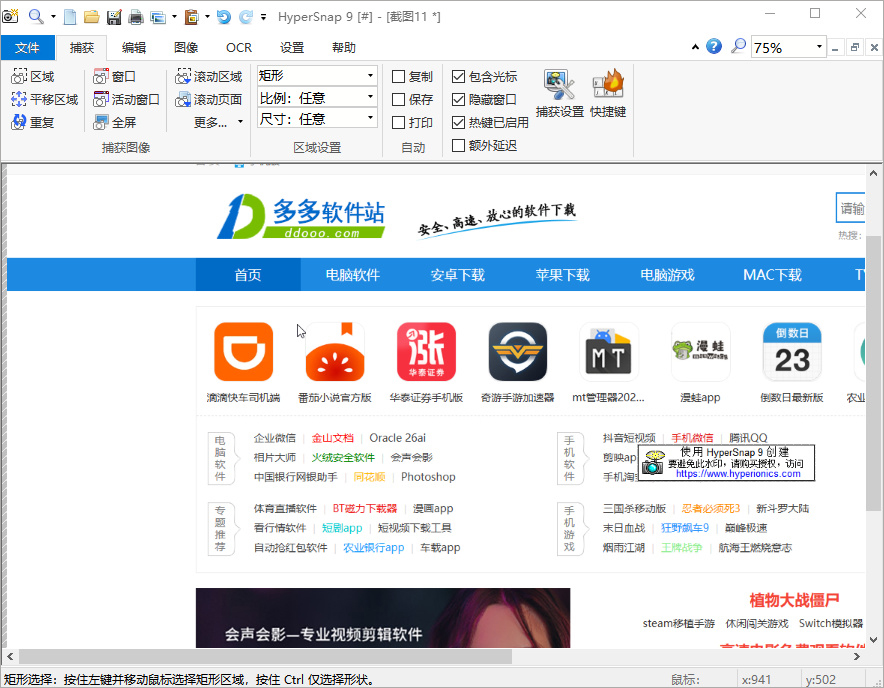This screenshot has width=884, height=688.
Task: Open the 75% zoom level dropdown
Action: point(819,47)
